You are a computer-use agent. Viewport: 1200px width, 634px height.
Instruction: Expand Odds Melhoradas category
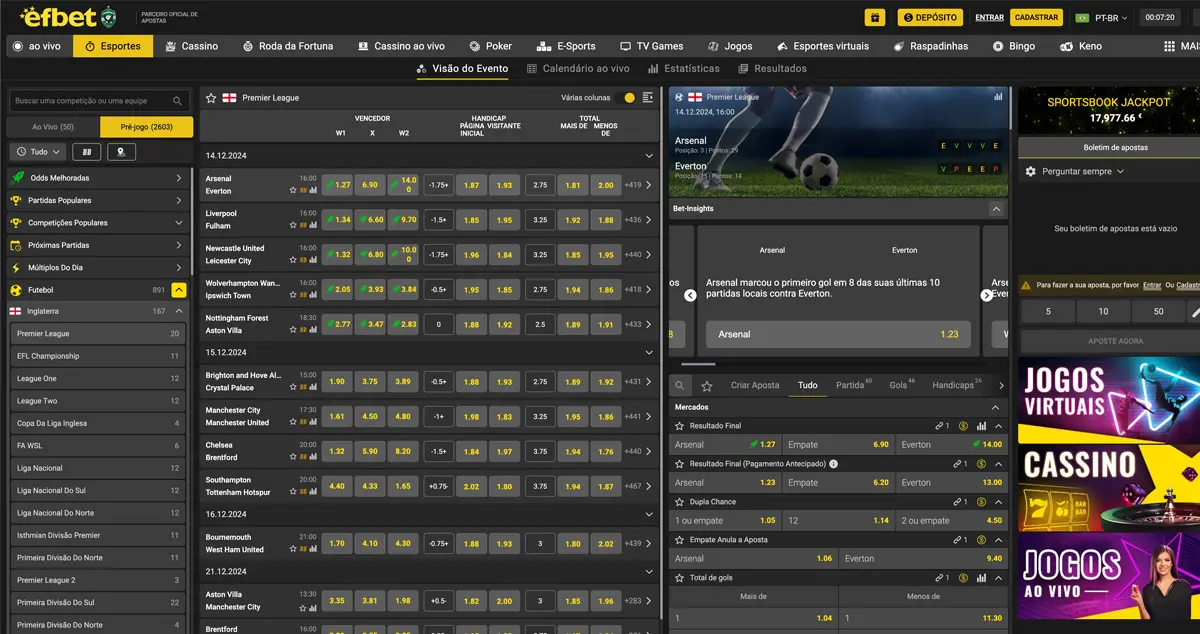pyautogui.click(x=97, y=178)
